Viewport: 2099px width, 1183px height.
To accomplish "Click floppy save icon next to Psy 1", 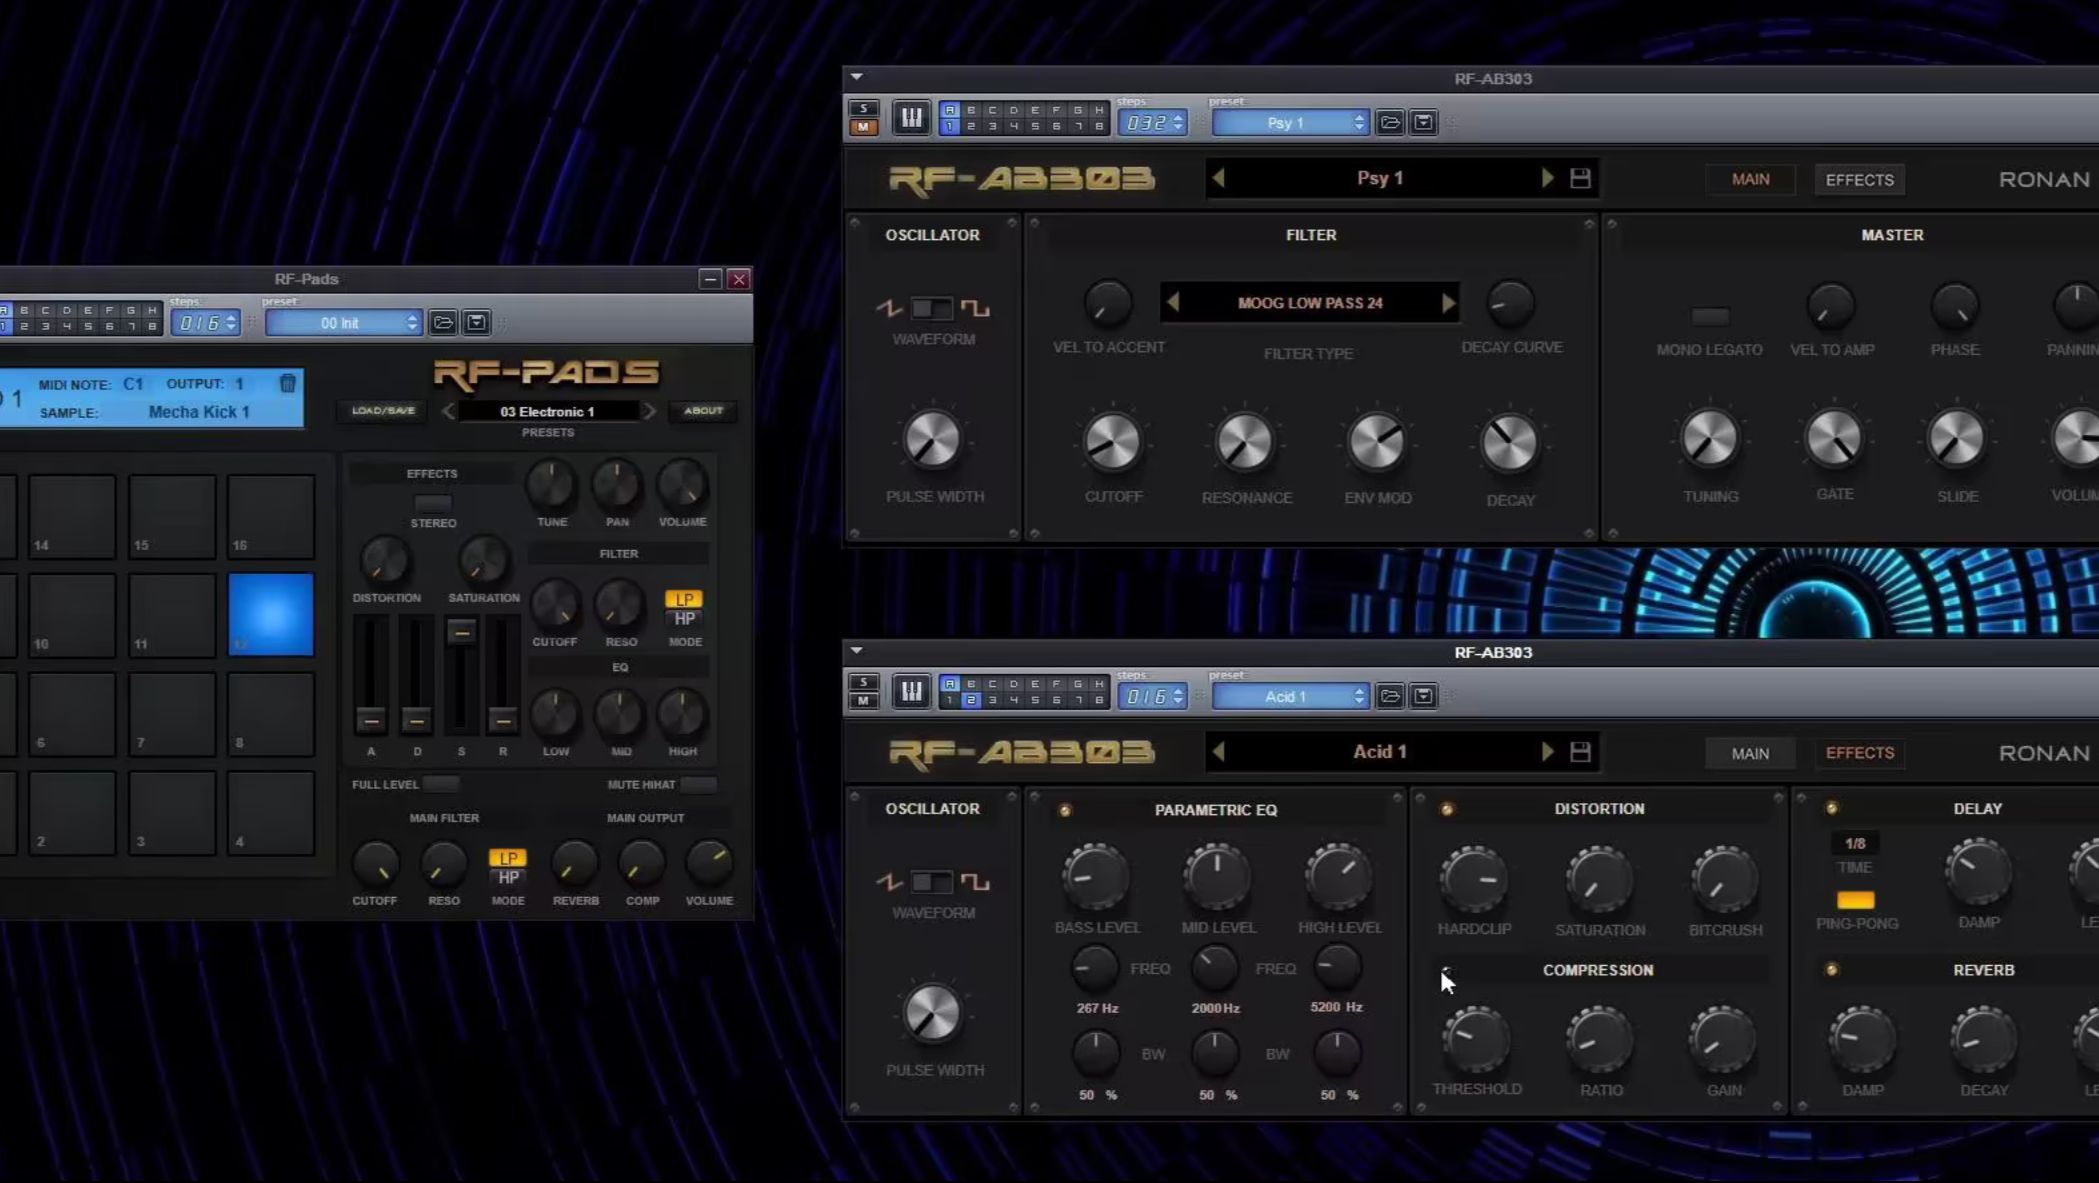I will (1580, 179).
